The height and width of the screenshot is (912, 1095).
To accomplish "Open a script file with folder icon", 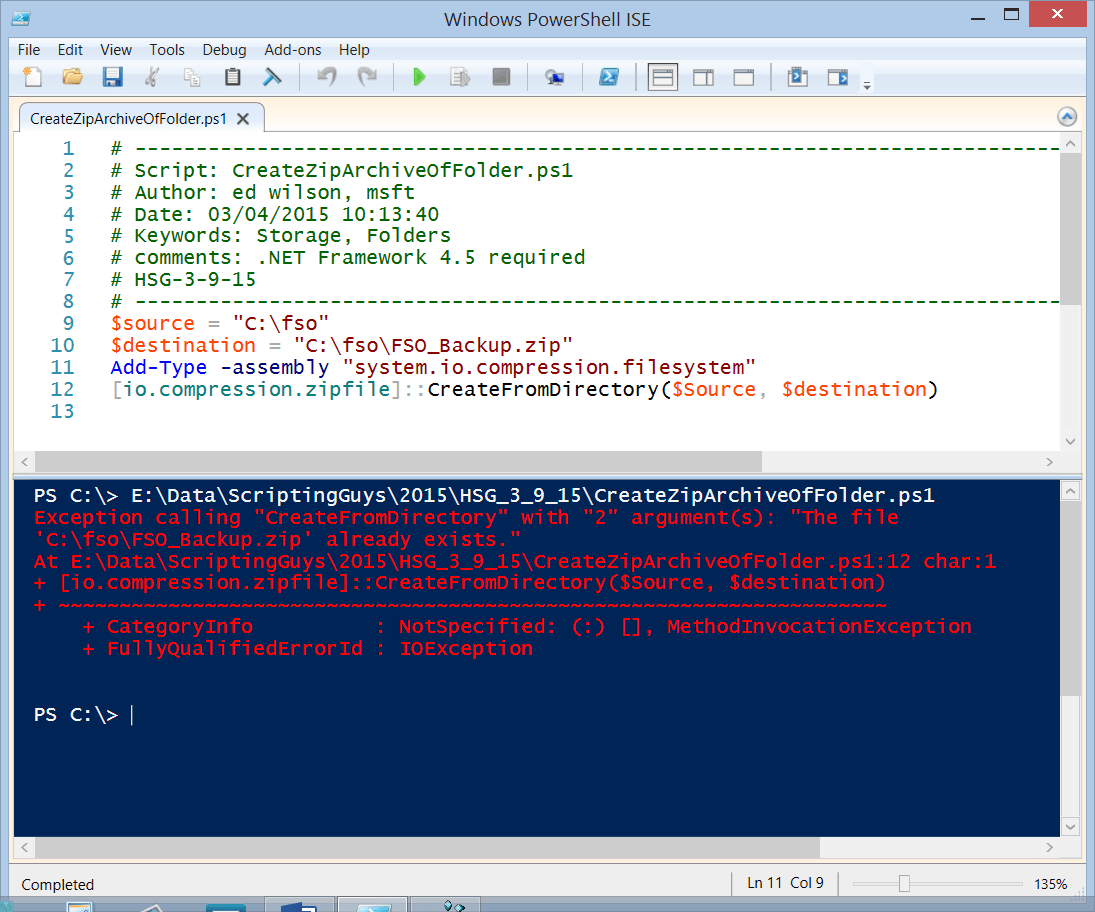I will click(72, 77).
